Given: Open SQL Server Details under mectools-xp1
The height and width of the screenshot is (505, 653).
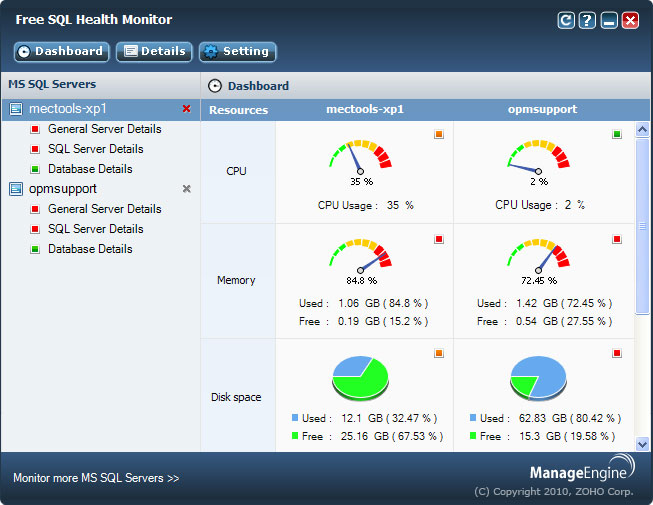Looking at the screenshot, I should click(95, 149).
